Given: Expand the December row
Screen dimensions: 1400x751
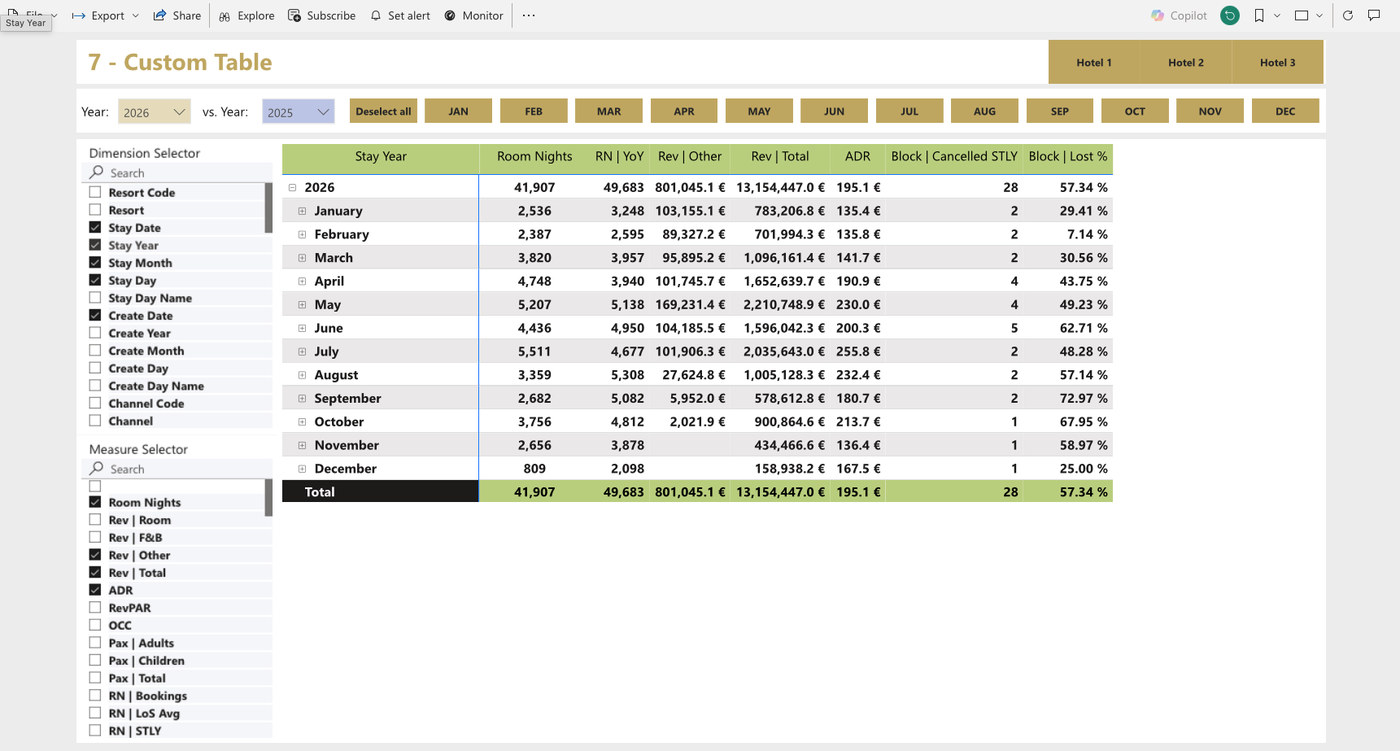Looking at the screenshot, I should 302,468.
